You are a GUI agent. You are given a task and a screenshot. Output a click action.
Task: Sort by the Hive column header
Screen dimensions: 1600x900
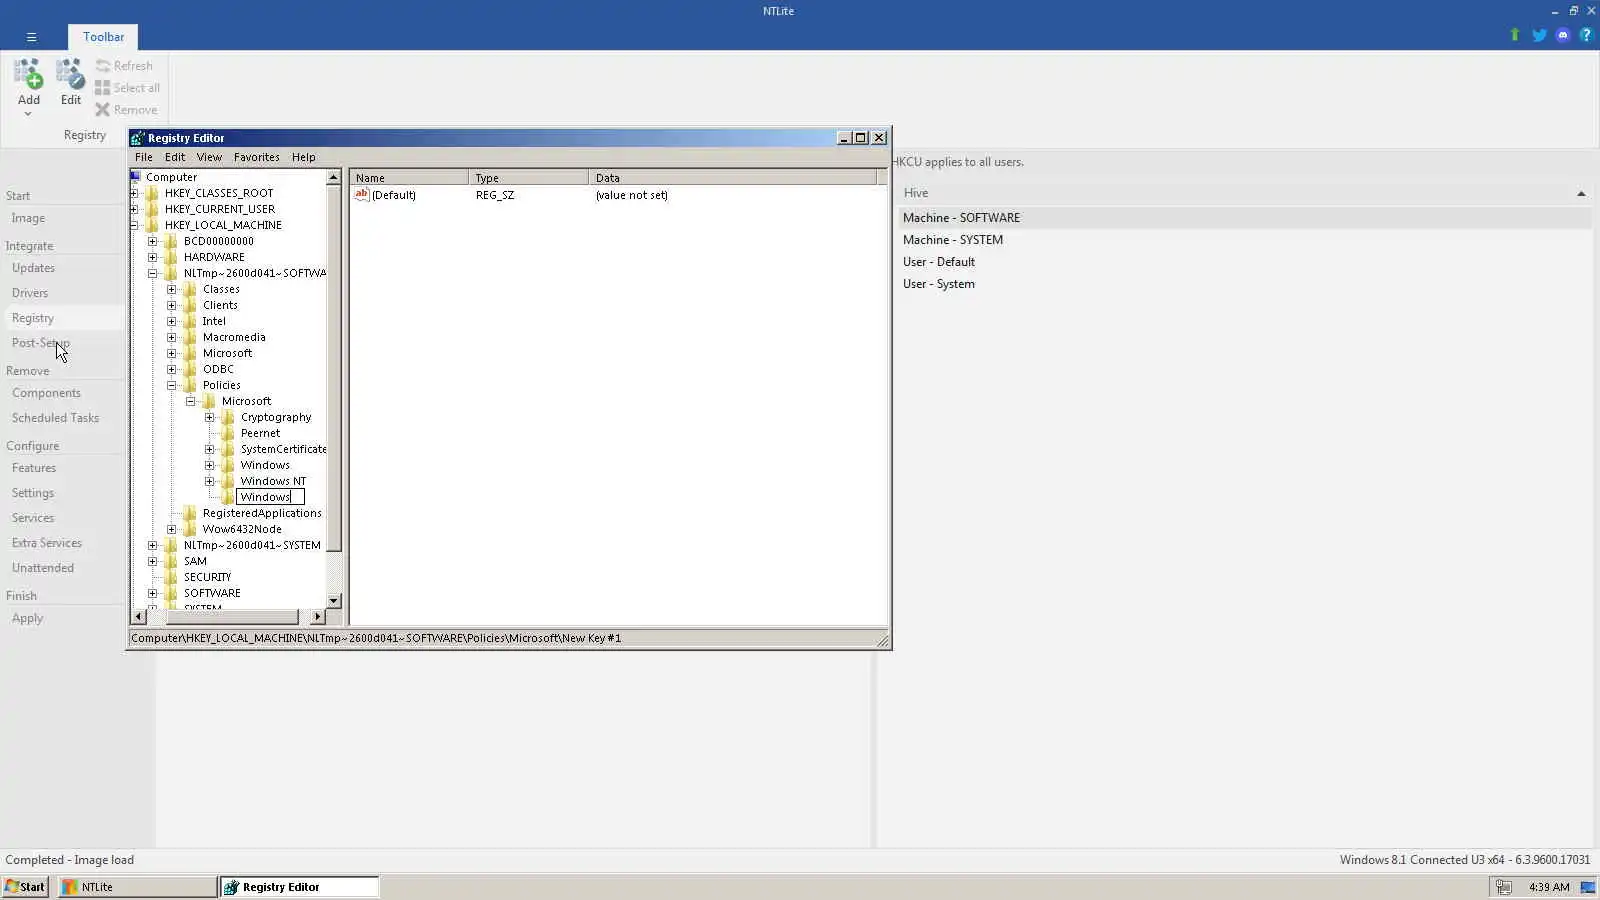[x=1244, y=193]
